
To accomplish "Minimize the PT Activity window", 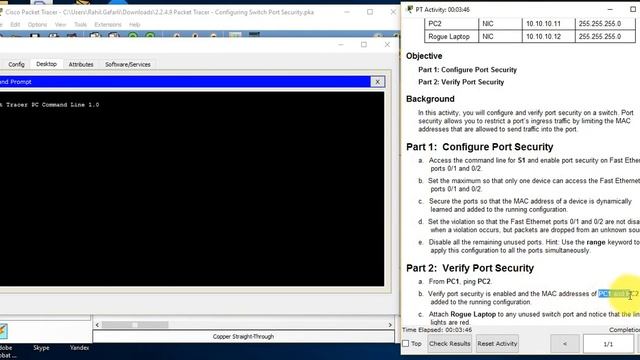I will [610, 9].
